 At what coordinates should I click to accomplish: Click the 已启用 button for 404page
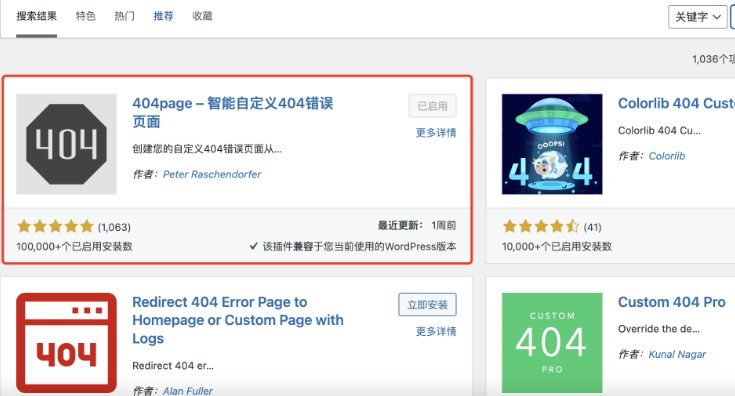432,106
